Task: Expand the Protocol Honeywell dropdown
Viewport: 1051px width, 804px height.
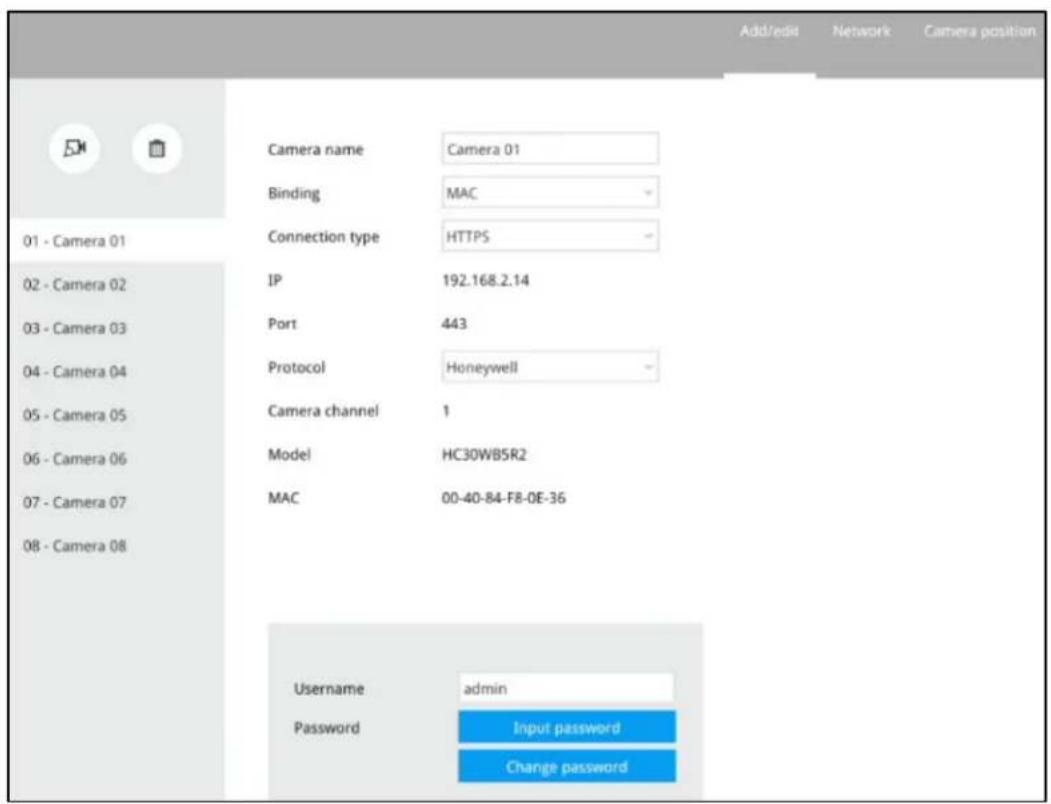Action: [550, 367]
